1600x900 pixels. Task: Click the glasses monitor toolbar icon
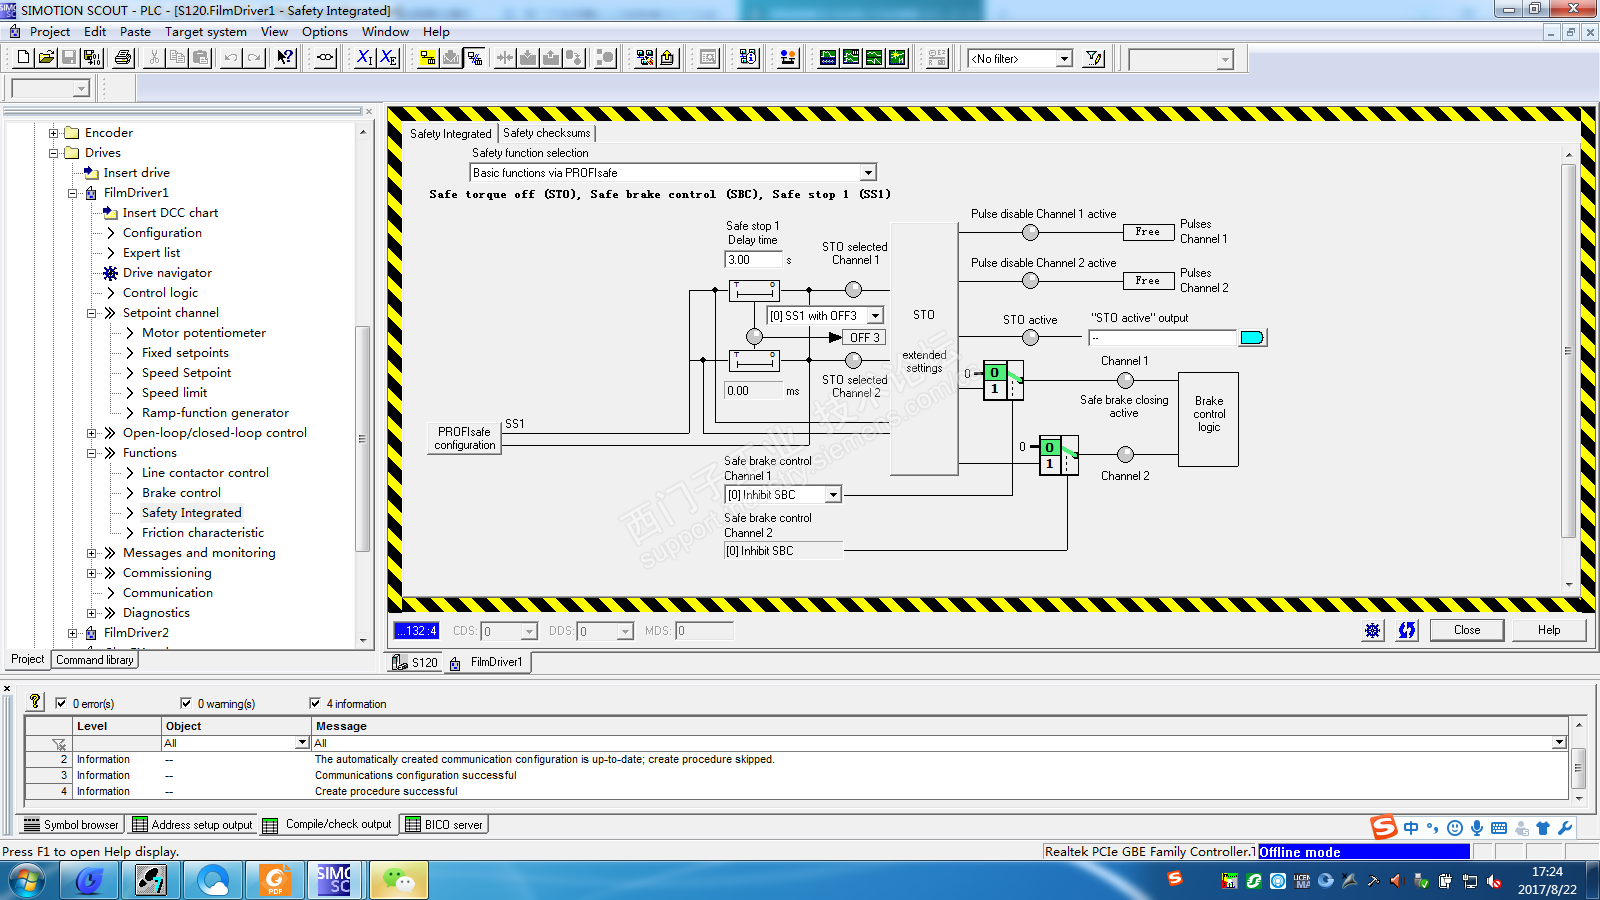click(325, 58)
